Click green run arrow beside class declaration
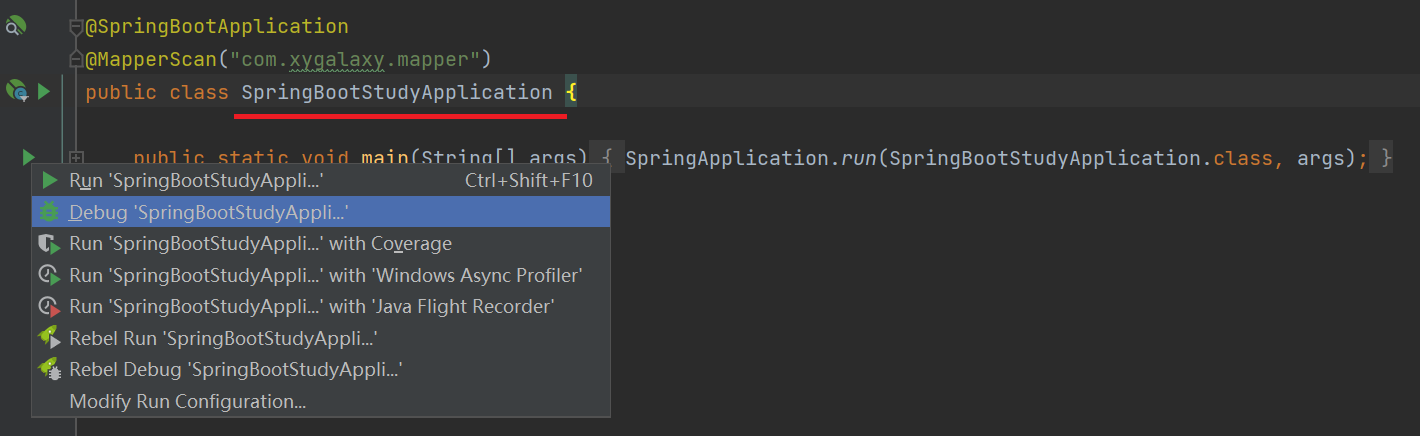The image size is (1420, 436). pyautogui.click(x=43, y=92)
